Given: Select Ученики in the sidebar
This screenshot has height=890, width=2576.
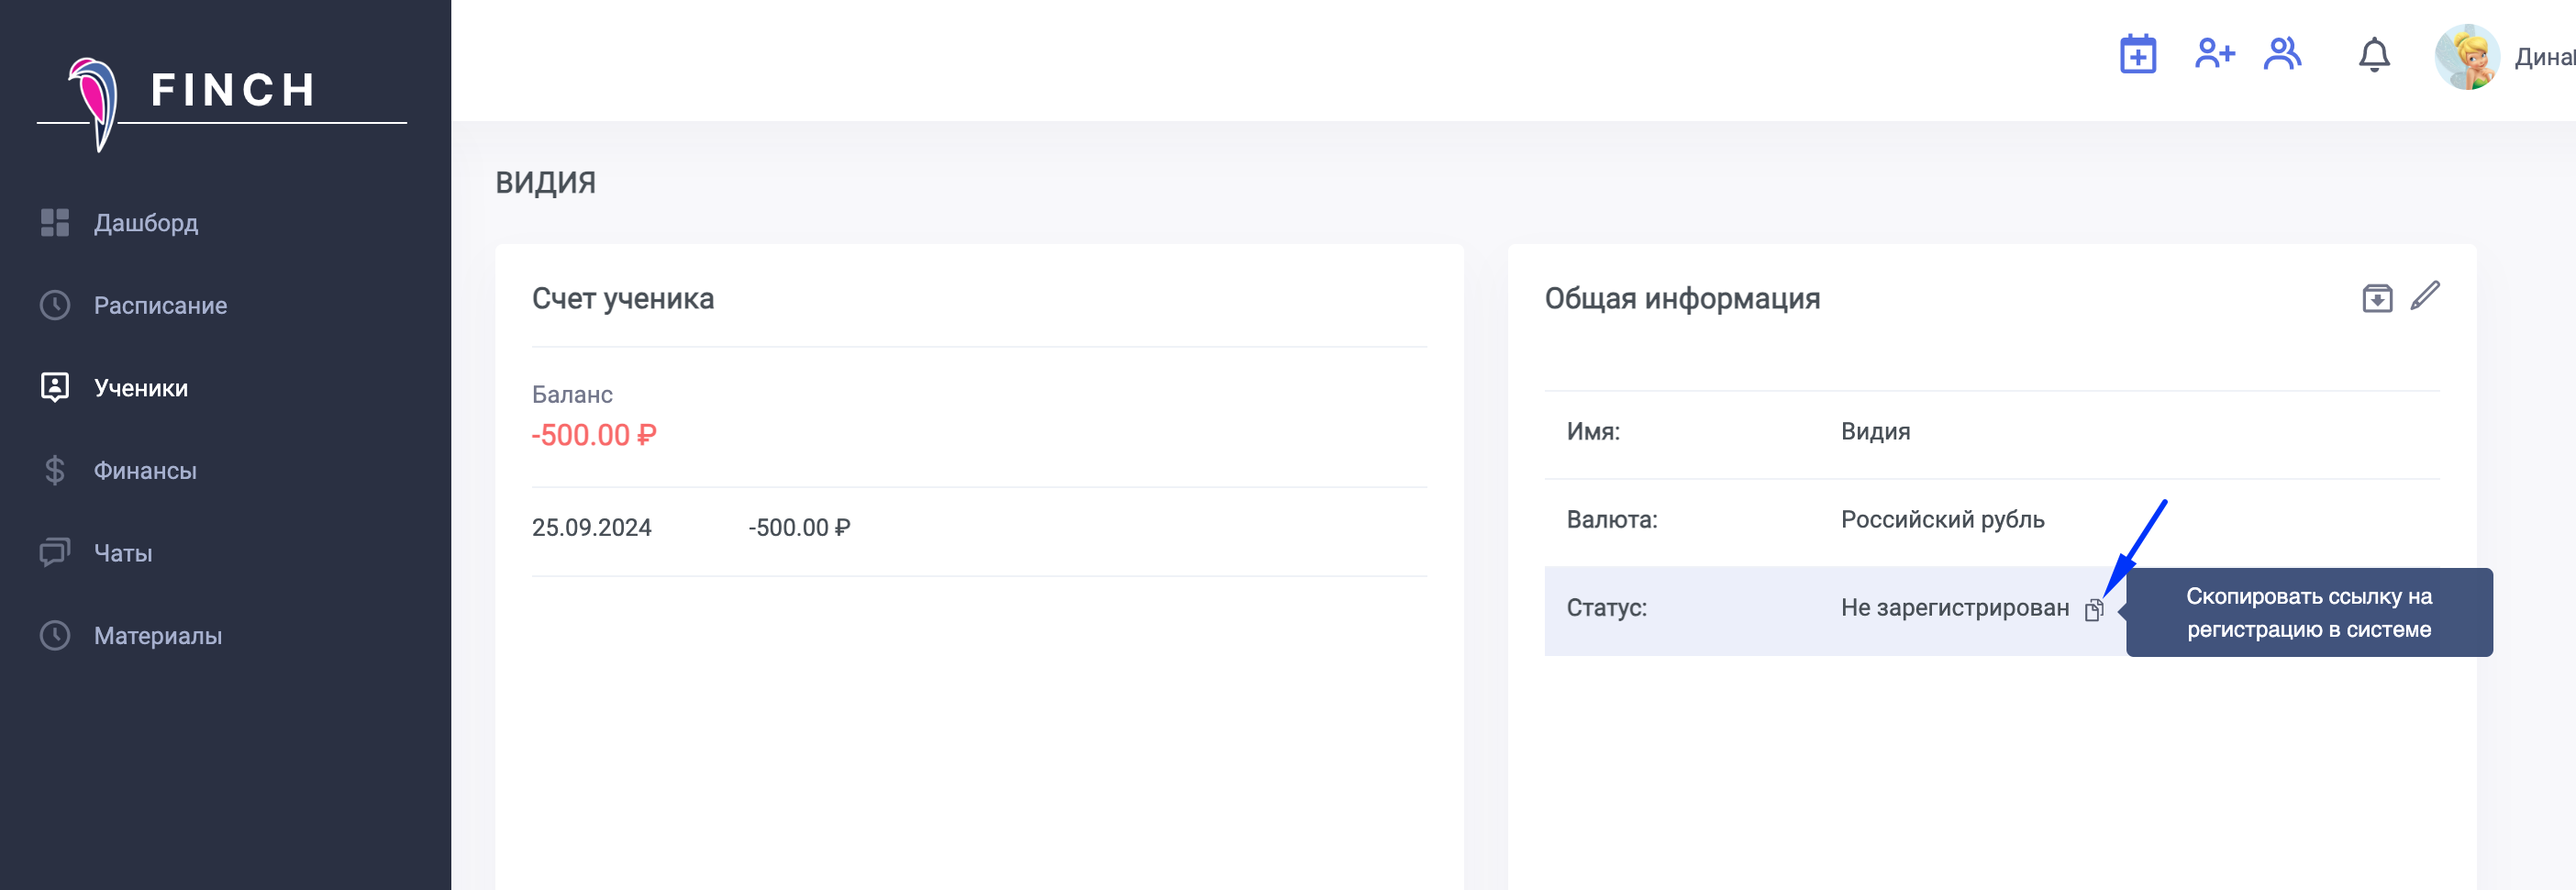Looking at the screenshot, I should (x=141, y=388).
